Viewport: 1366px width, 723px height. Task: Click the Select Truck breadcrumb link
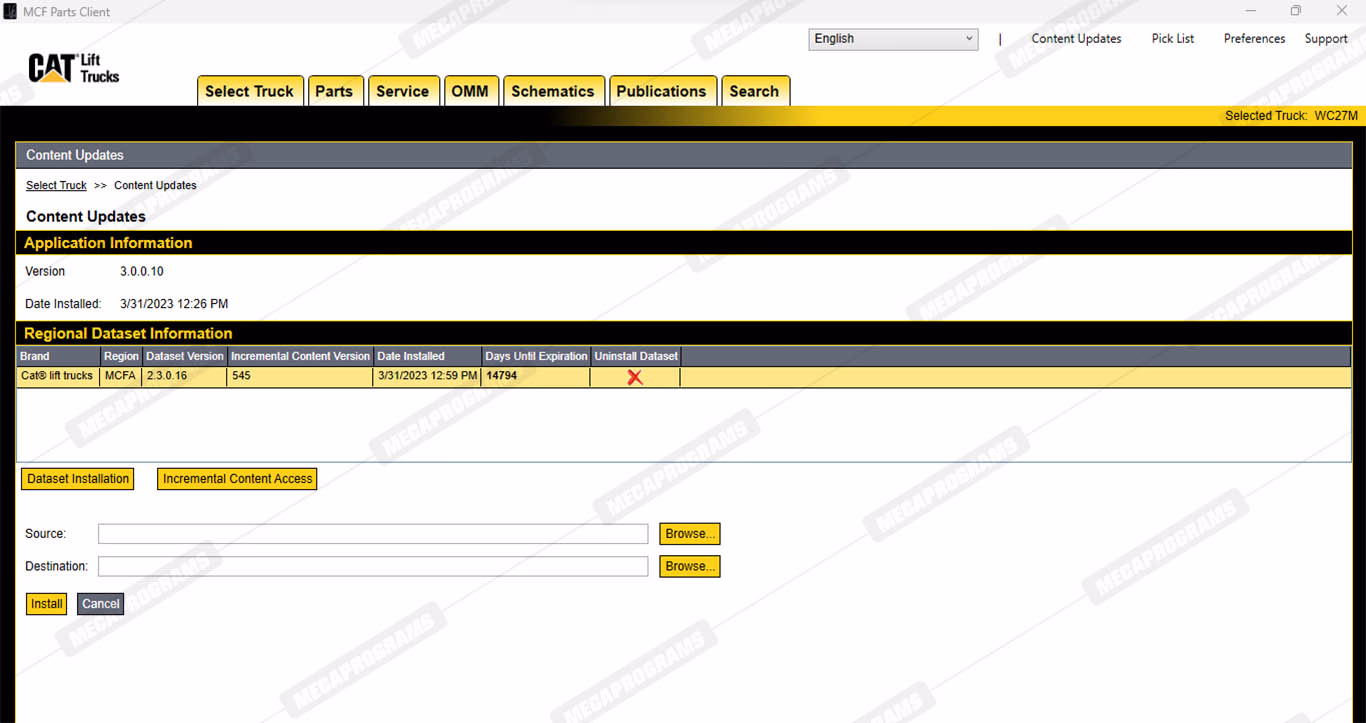[56, 186]
